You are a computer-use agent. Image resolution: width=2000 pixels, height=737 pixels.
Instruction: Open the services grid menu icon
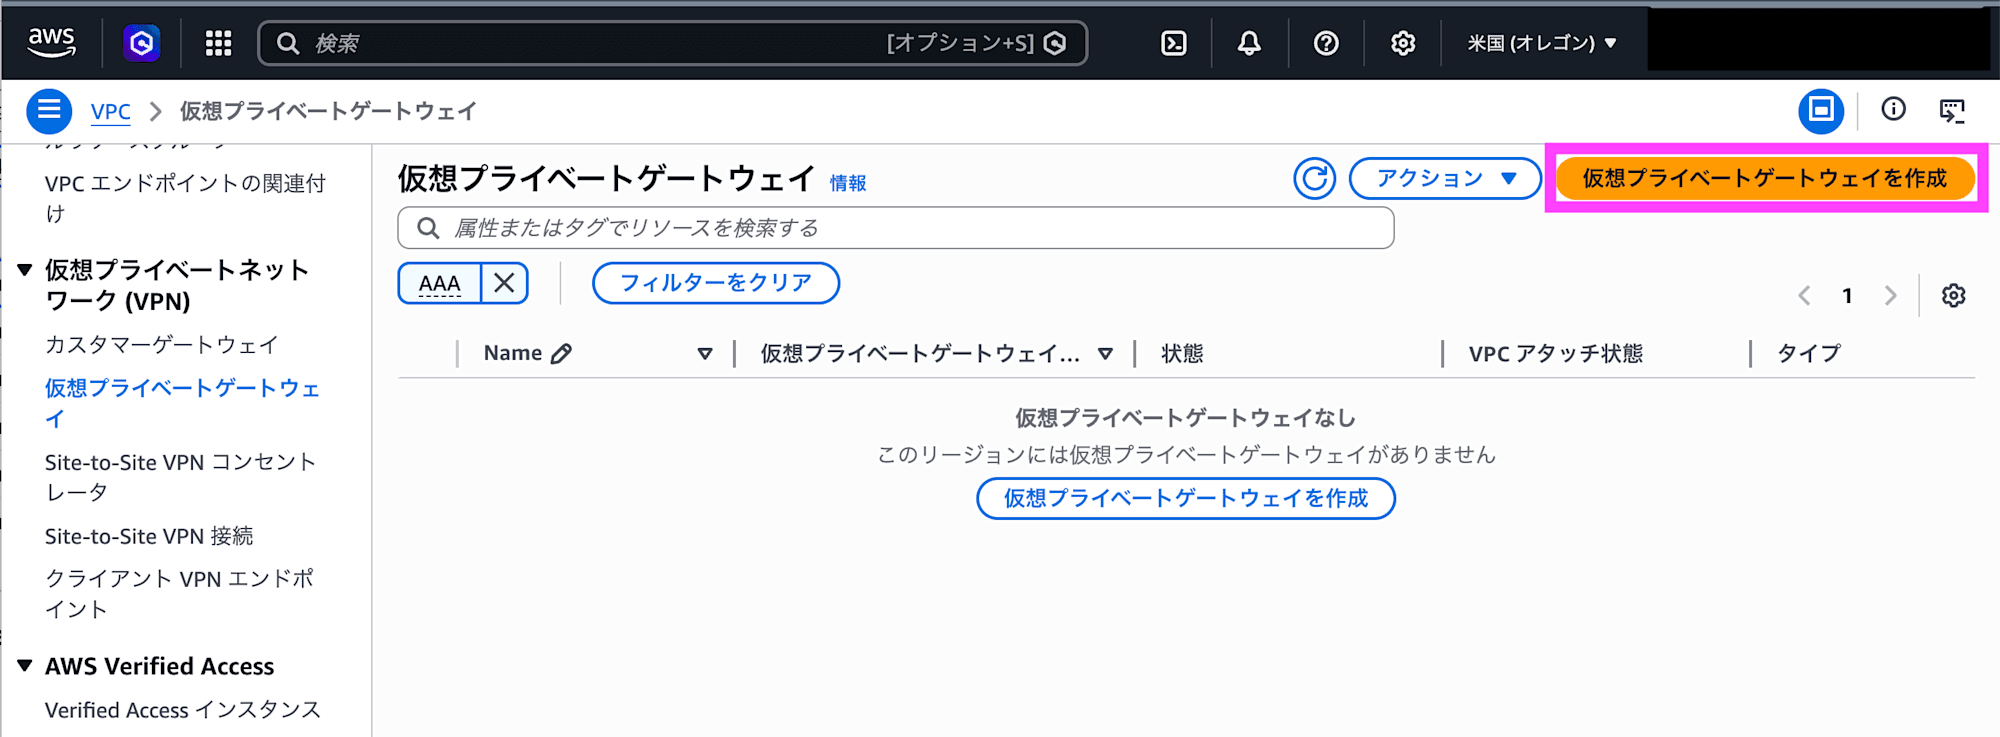point(218,43)
